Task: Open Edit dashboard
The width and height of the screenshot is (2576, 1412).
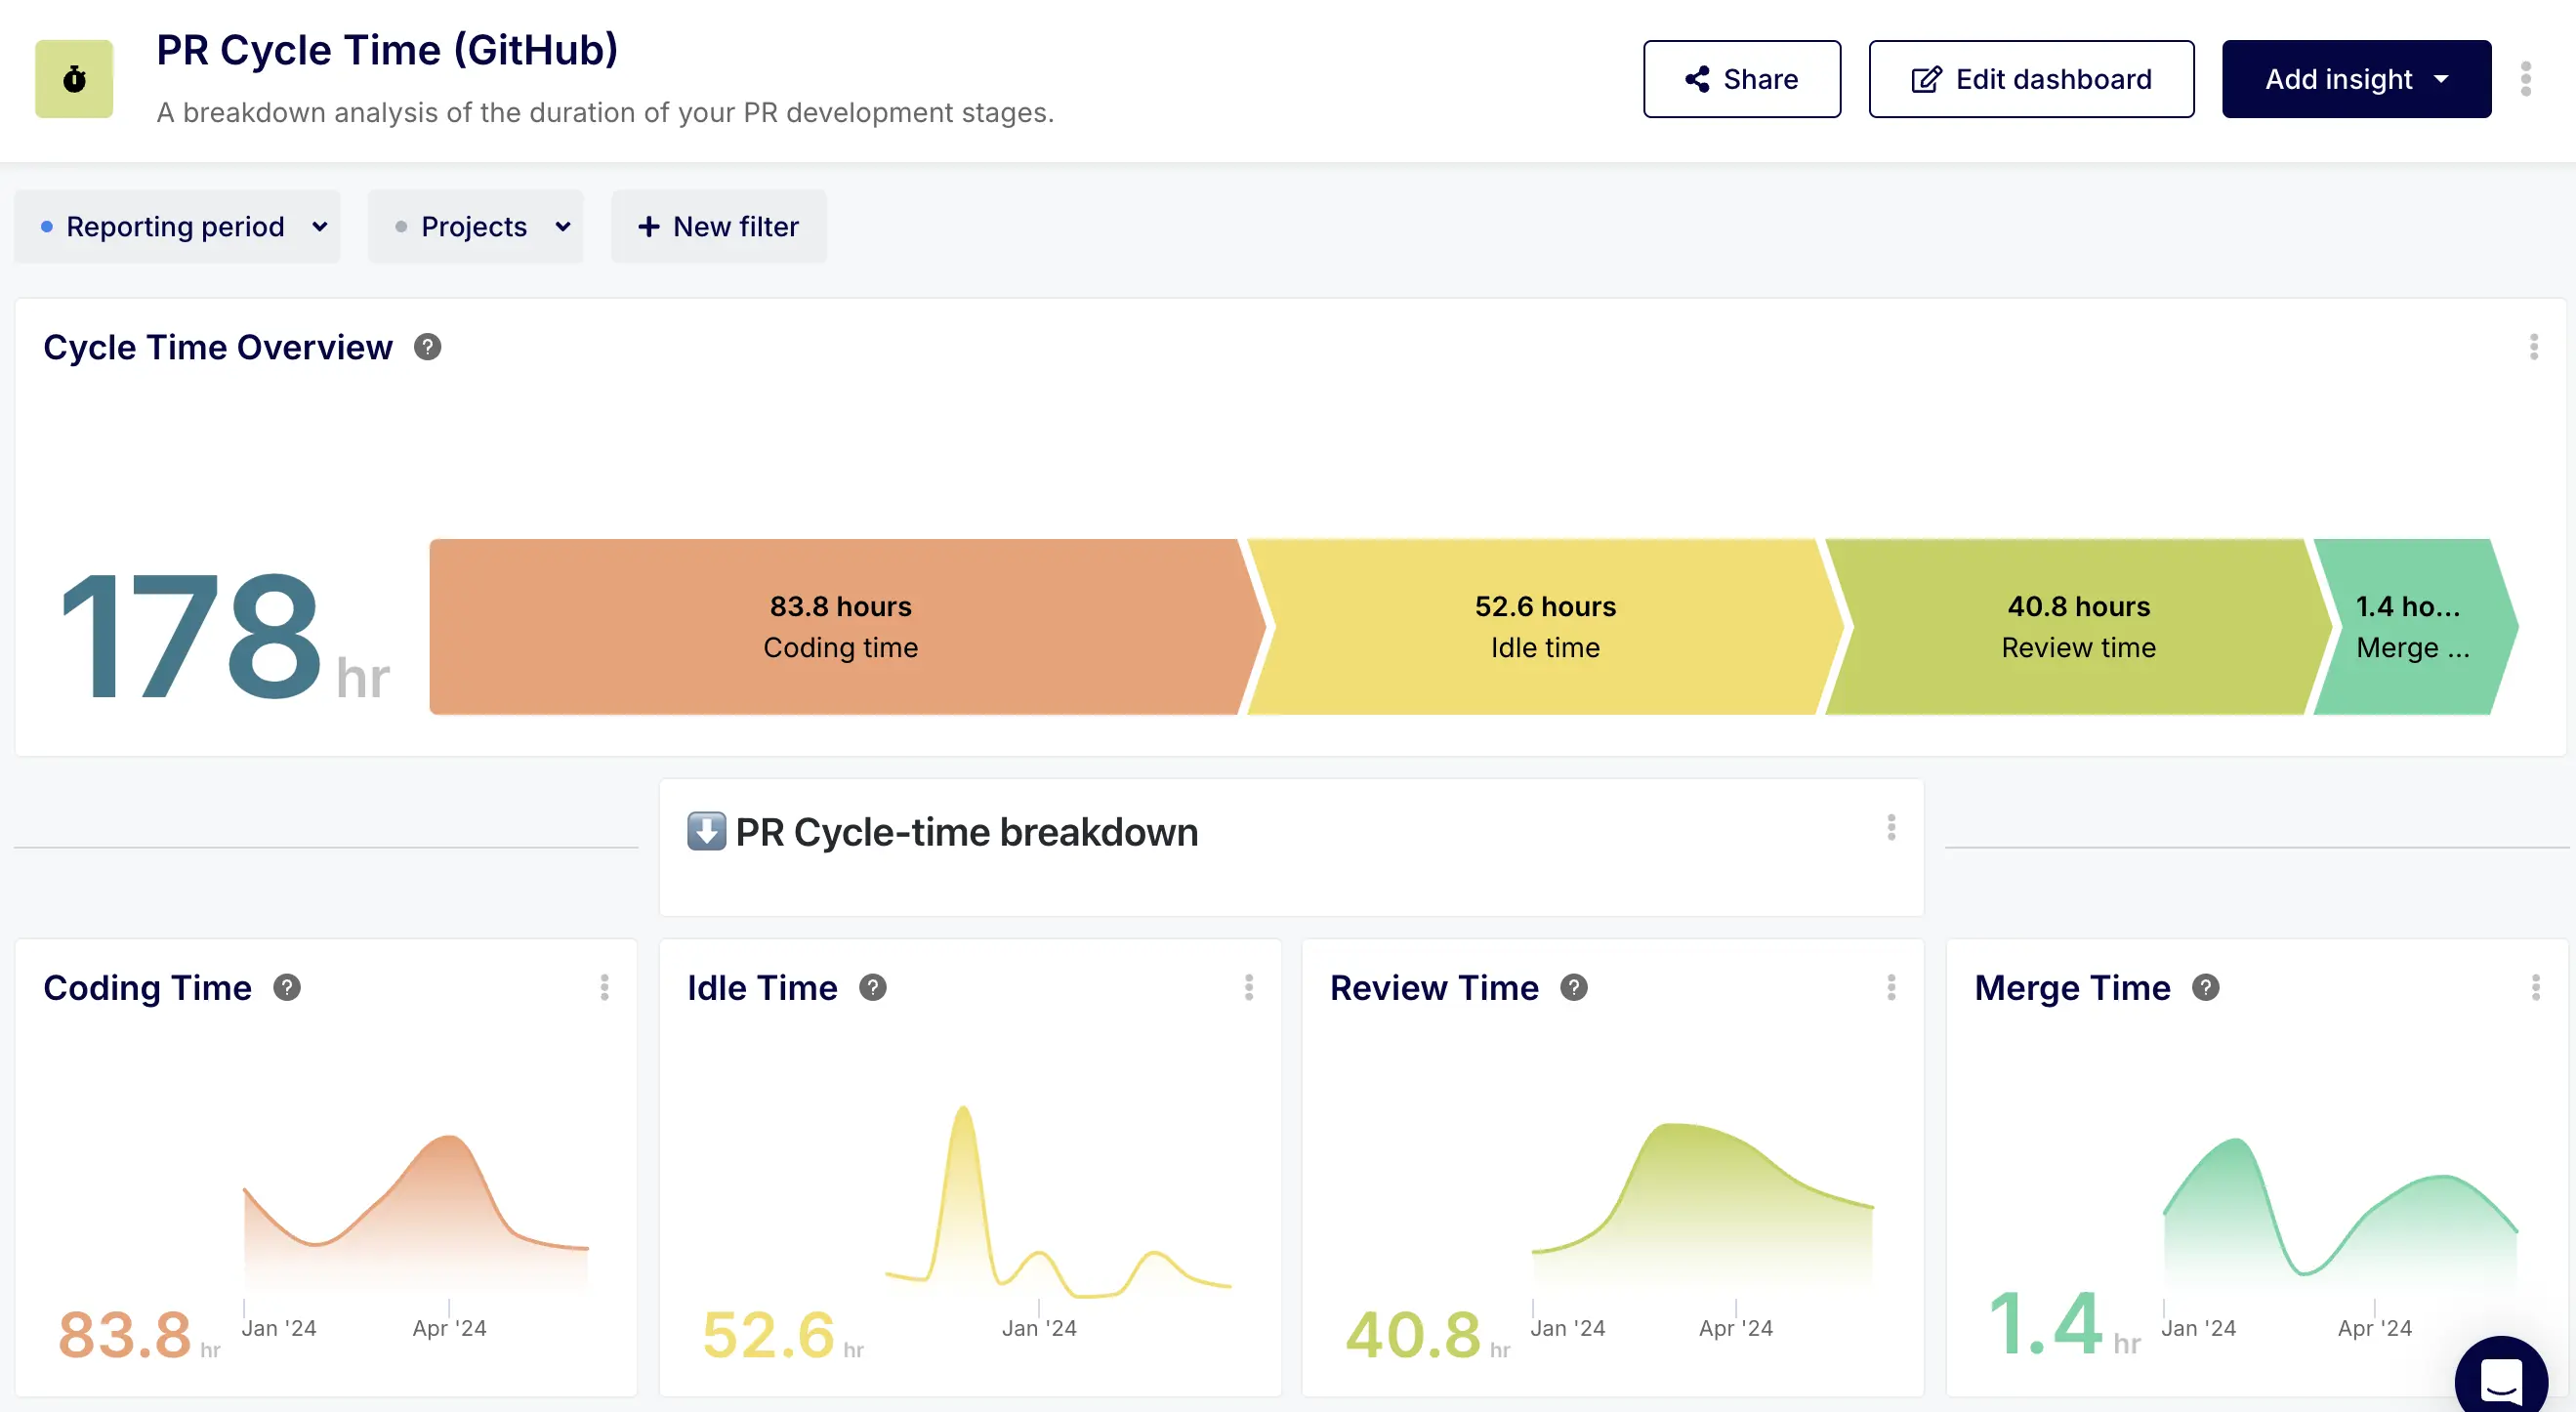Action: click(2031, 79)
